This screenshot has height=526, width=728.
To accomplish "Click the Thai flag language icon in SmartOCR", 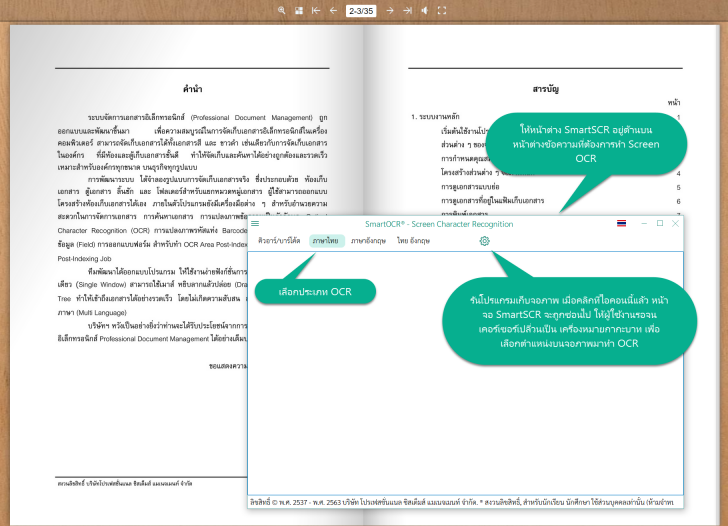I will (621, 223).
